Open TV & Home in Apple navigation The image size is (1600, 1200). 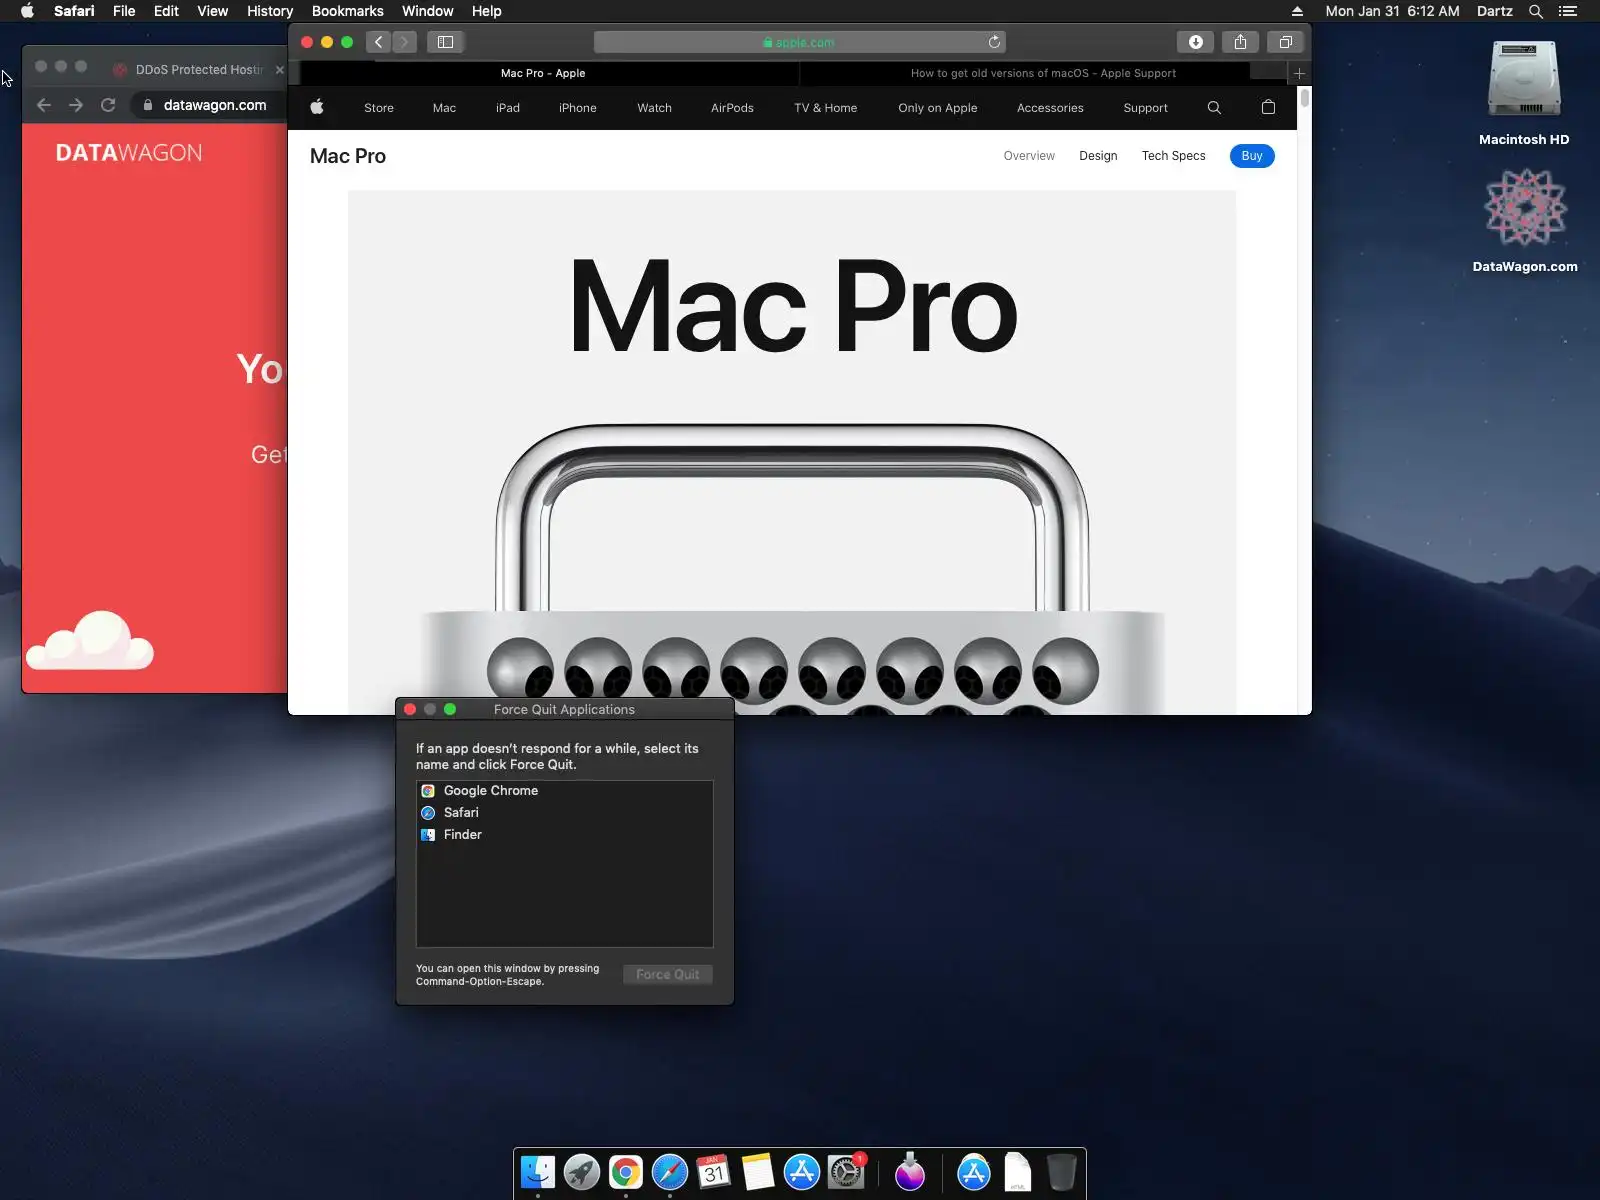(x=826, y=108)
